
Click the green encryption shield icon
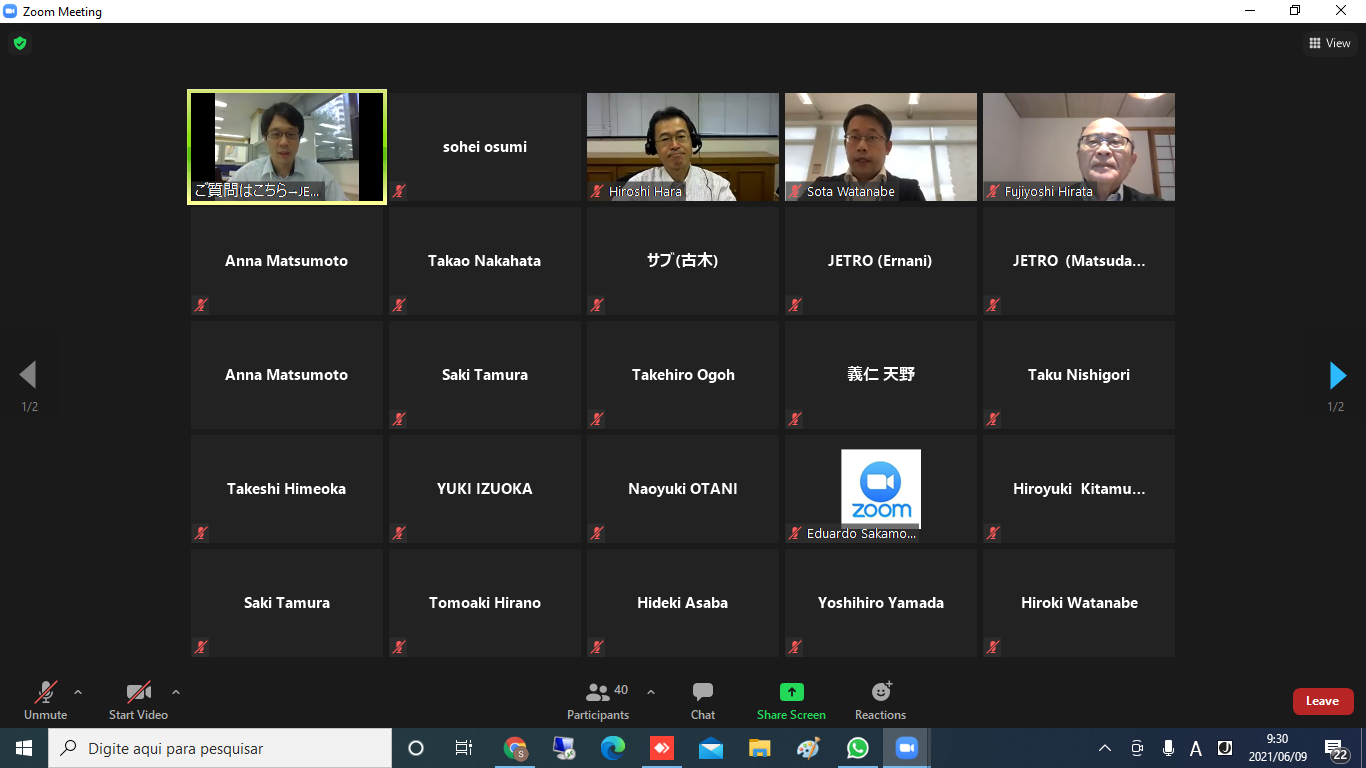pyautogui.click(x=19, y=43)
